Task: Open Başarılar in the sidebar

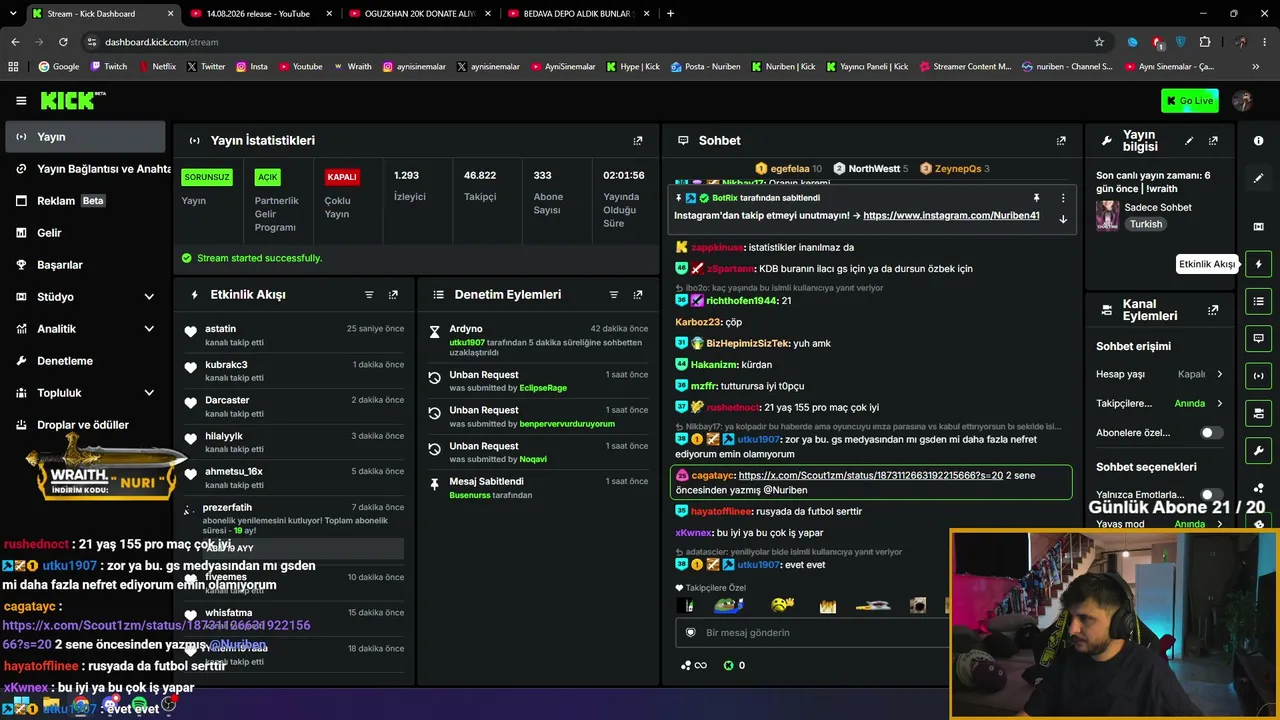Action: tap(85, 265)
